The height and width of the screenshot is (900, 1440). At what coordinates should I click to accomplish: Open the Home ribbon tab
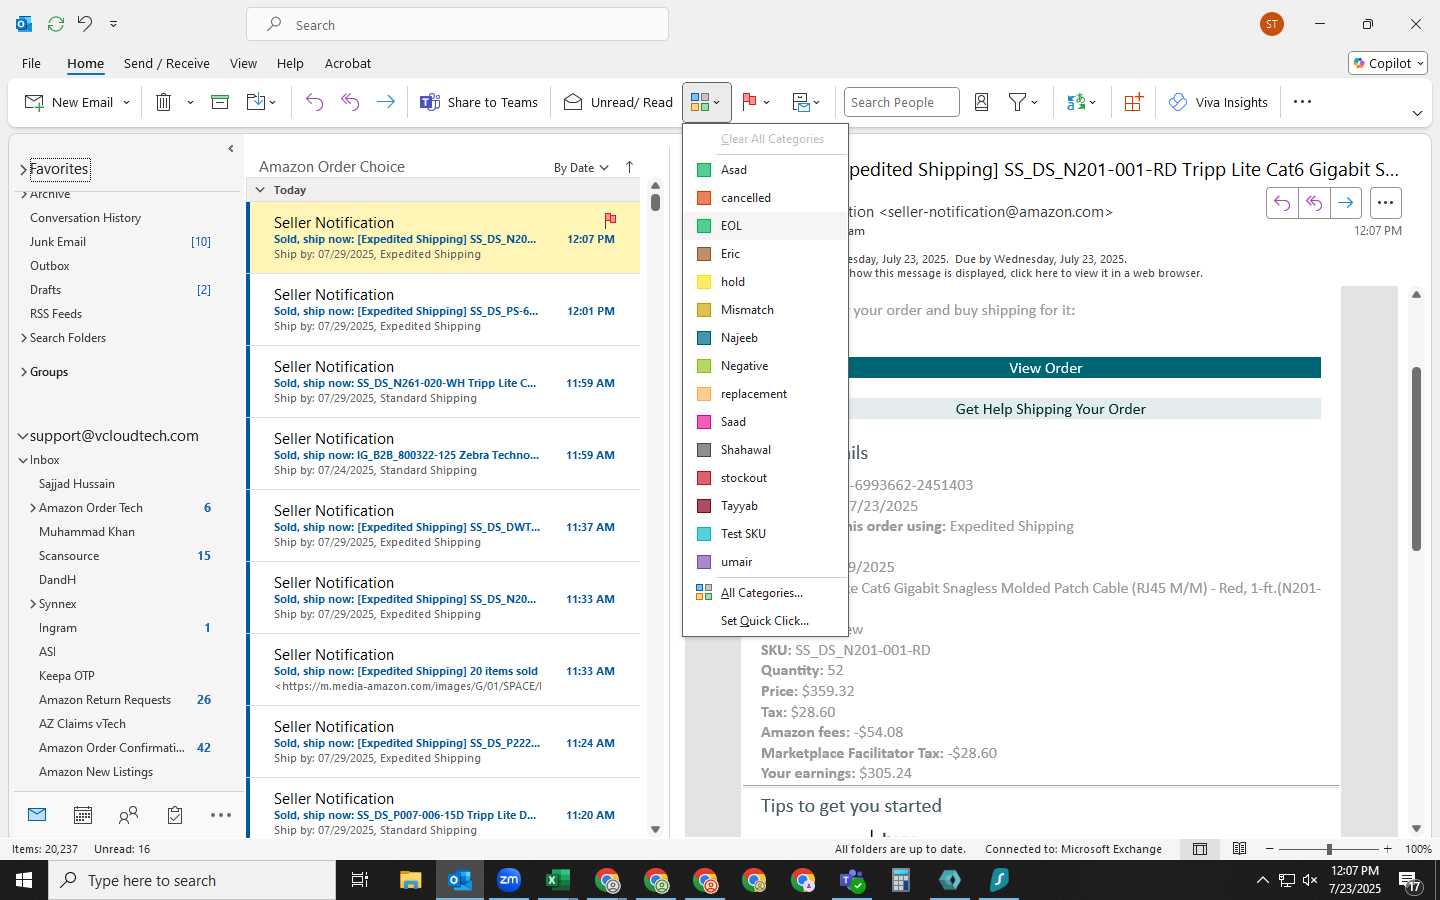(x=85, y=63)
